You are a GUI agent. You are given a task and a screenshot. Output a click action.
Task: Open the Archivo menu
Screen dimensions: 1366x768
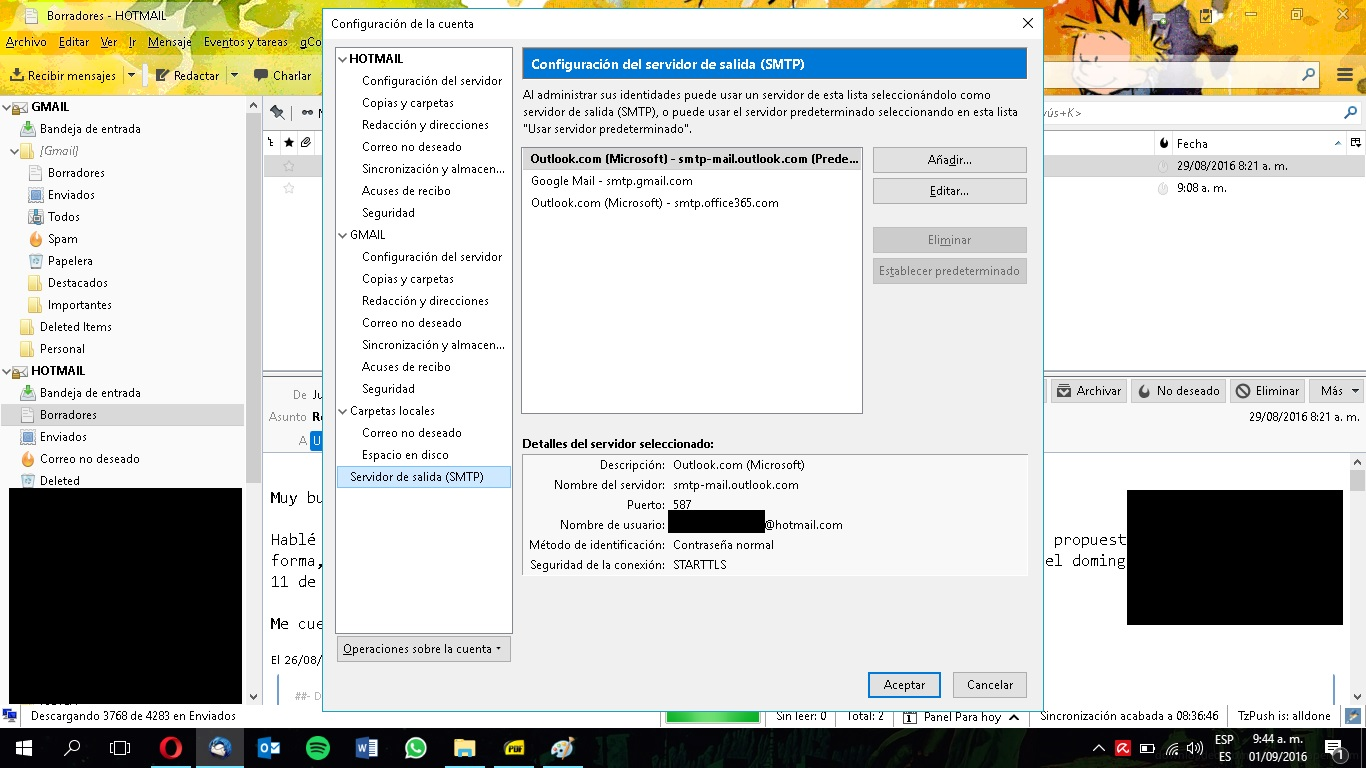coord(26,42)
